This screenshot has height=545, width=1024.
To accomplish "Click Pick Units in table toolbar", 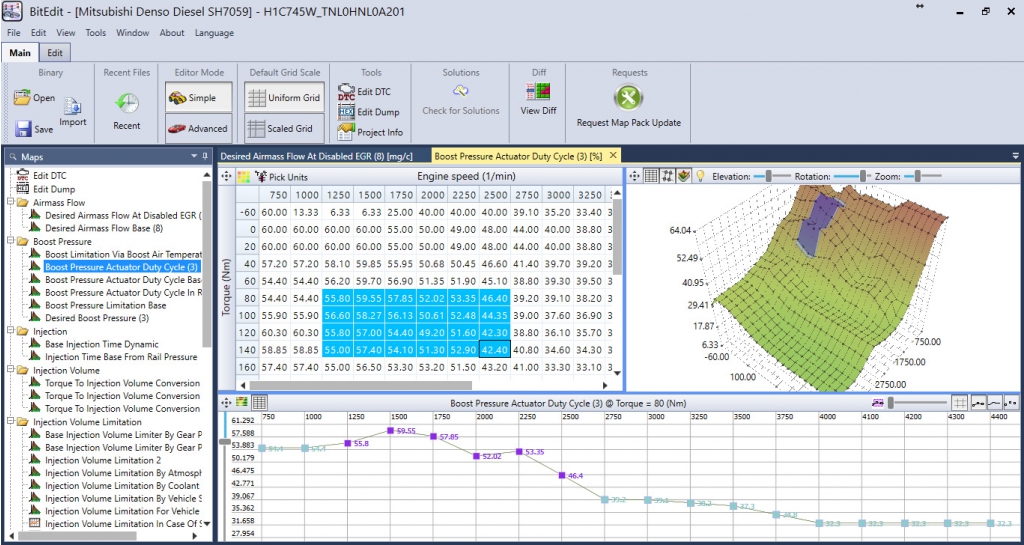I will pos(281,177).
